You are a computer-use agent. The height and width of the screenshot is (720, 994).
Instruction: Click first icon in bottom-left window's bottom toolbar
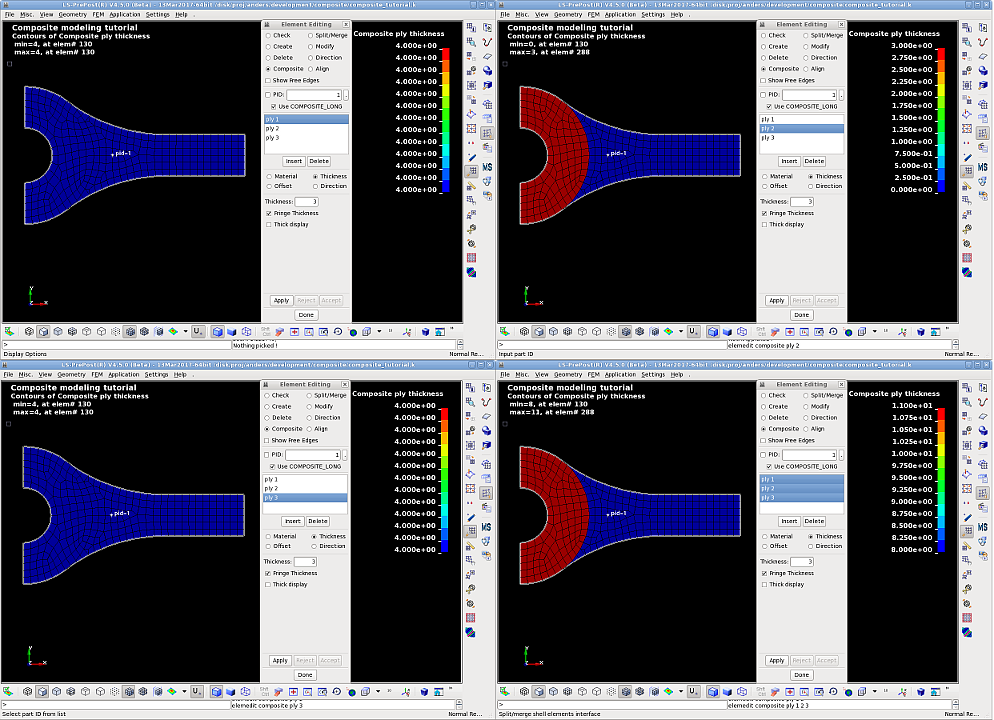[x=9, y=691]
